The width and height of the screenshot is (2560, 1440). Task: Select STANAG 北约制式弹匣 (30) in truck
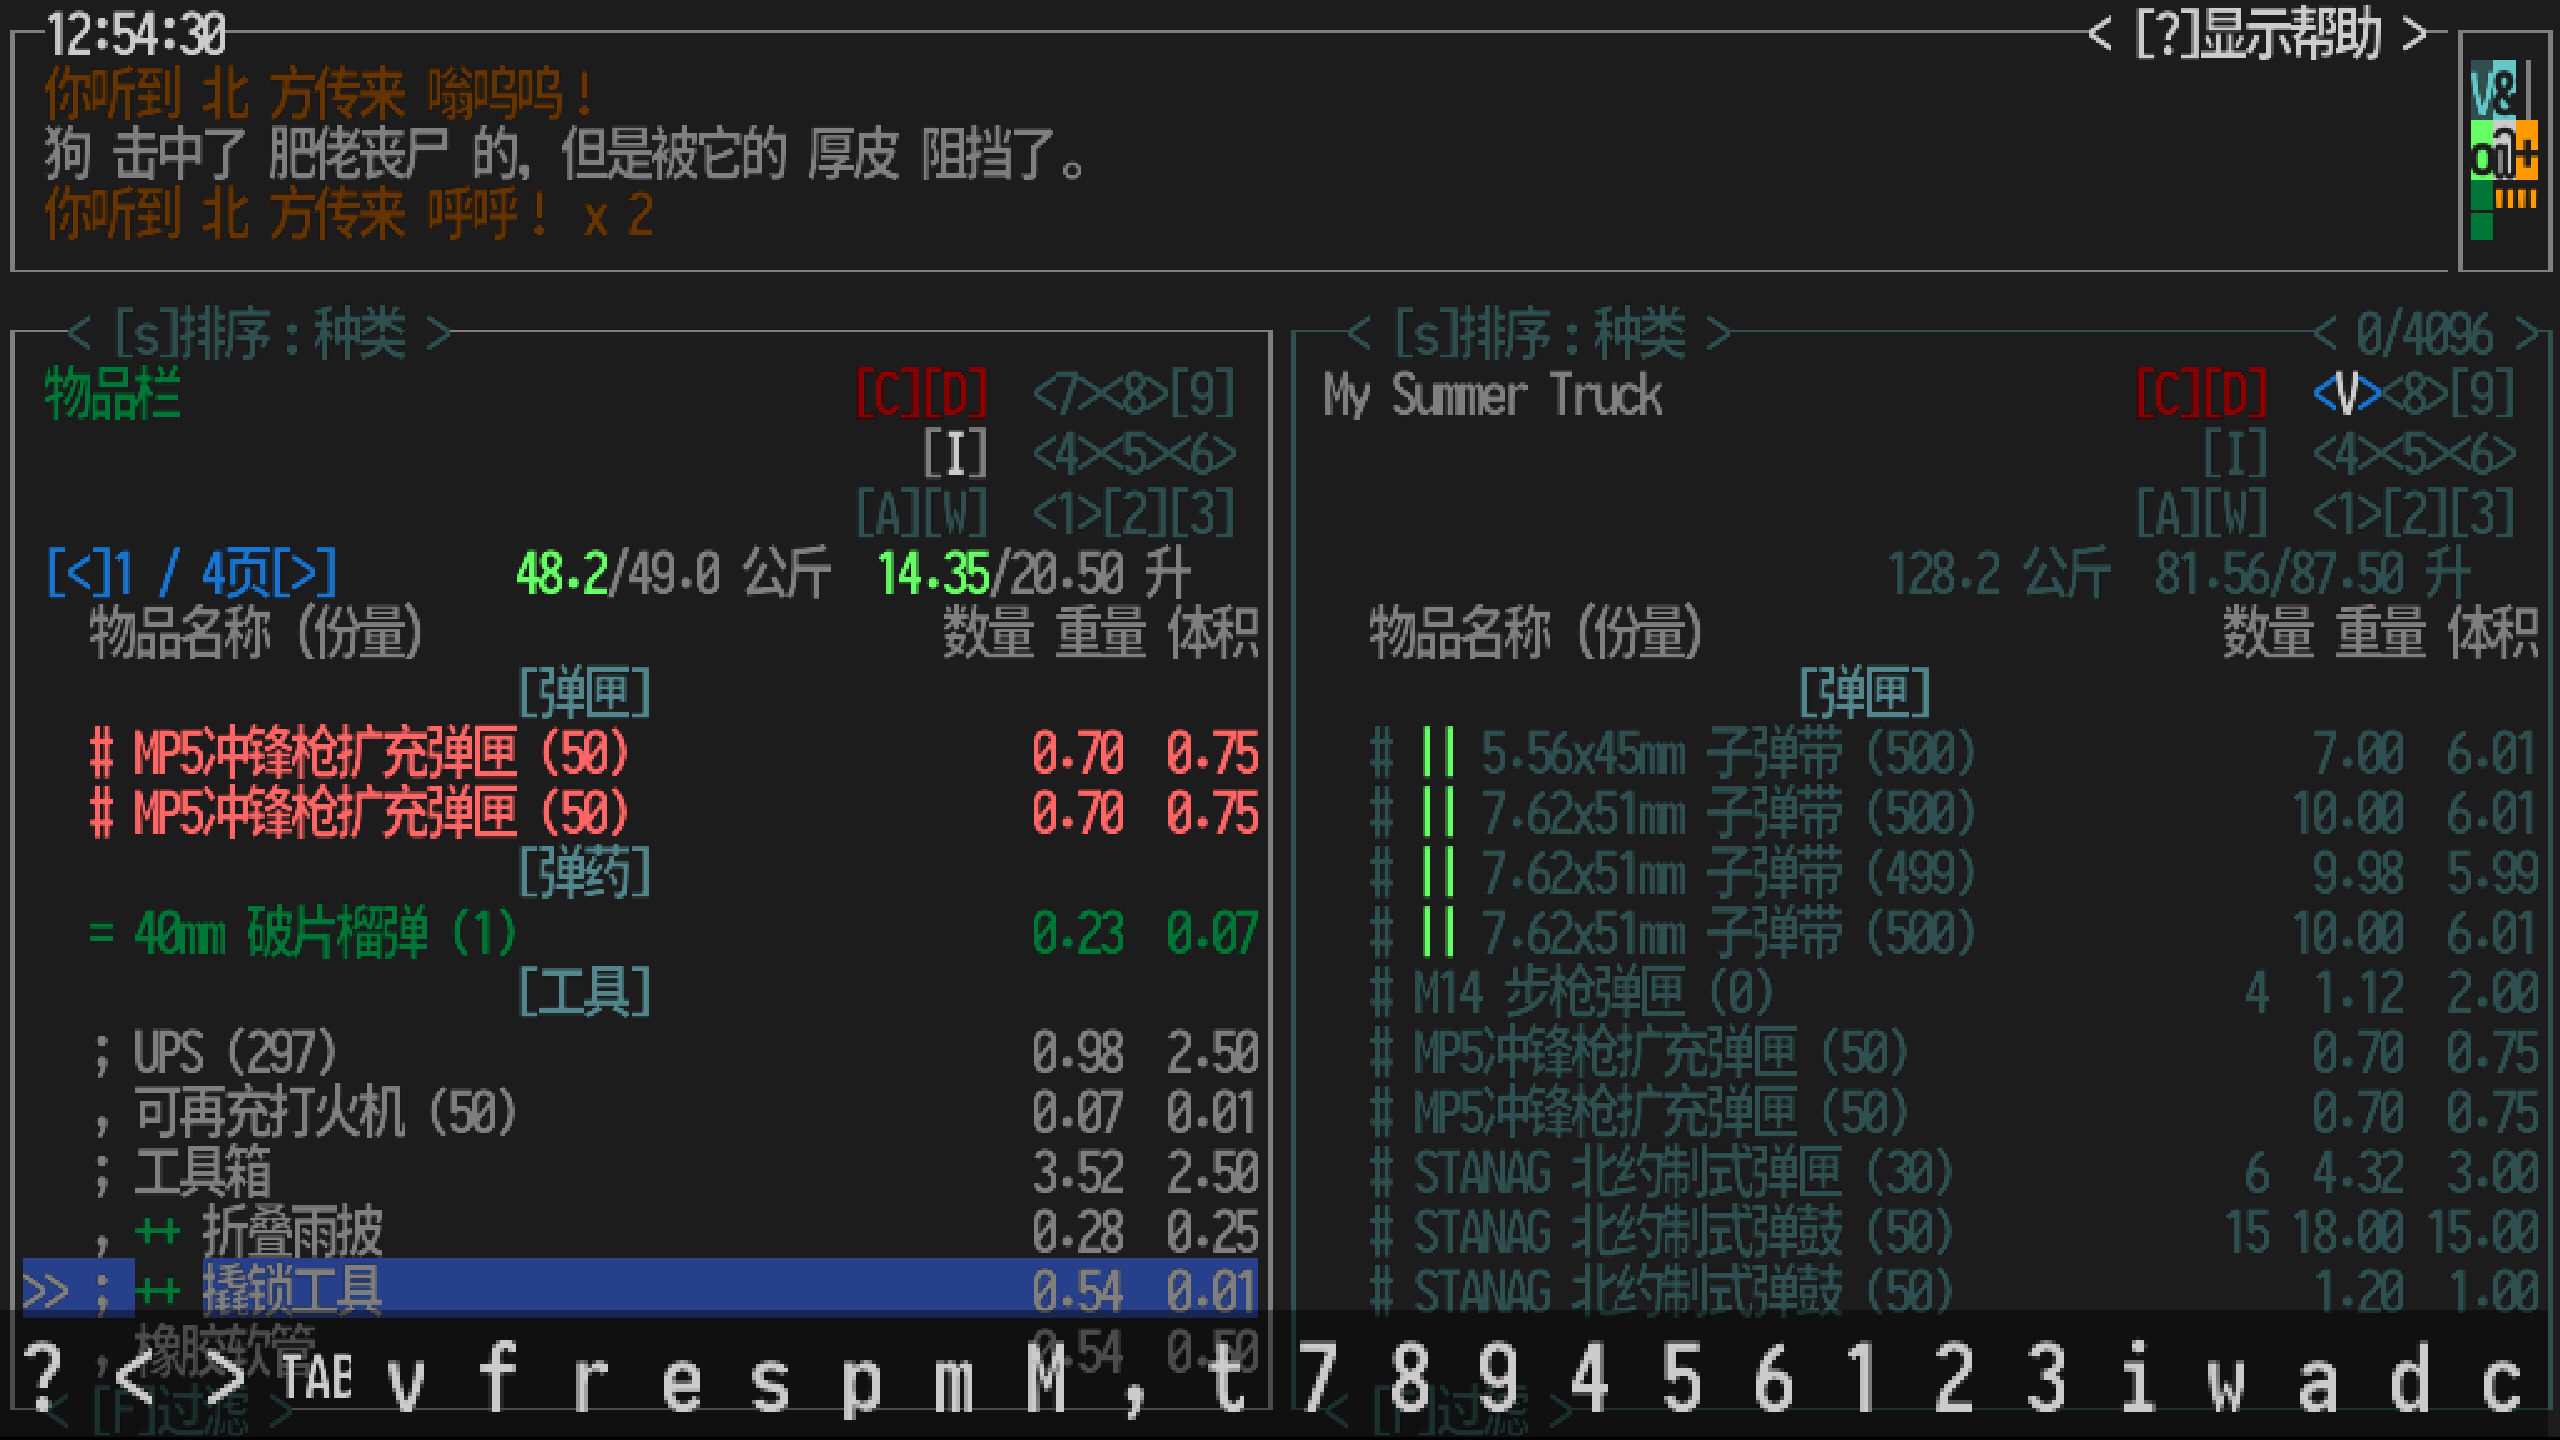1683,1172
